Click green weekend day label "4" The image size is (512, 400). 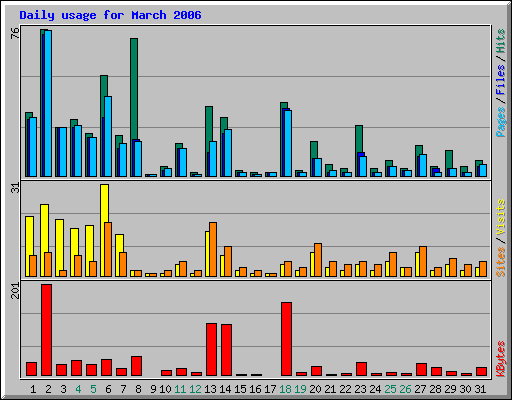tap(78, 389)
